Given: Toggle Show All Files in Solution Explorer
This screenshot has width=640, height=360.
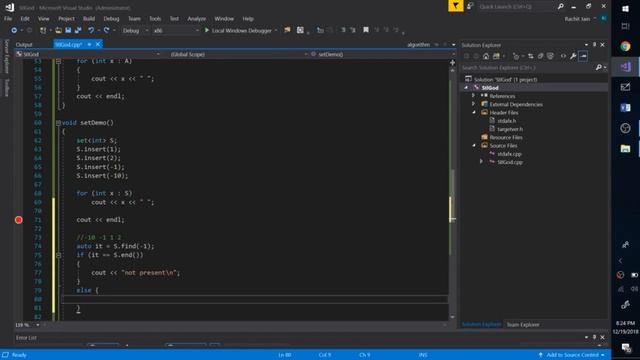Looking at the screenshot, I should [x=550, y=56].
